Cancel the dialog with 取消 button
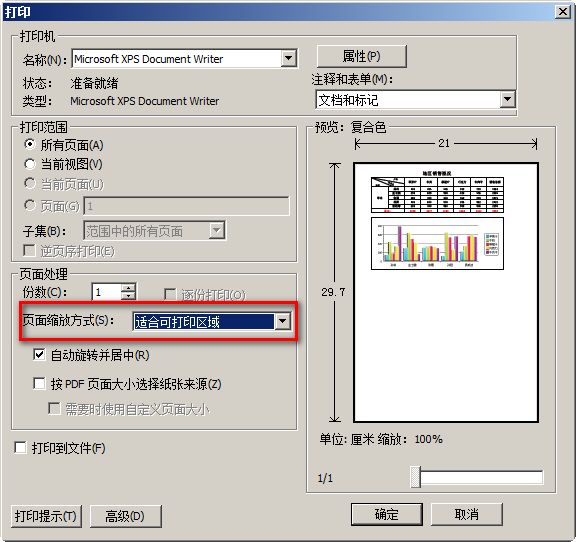 [x=467, y=514]
